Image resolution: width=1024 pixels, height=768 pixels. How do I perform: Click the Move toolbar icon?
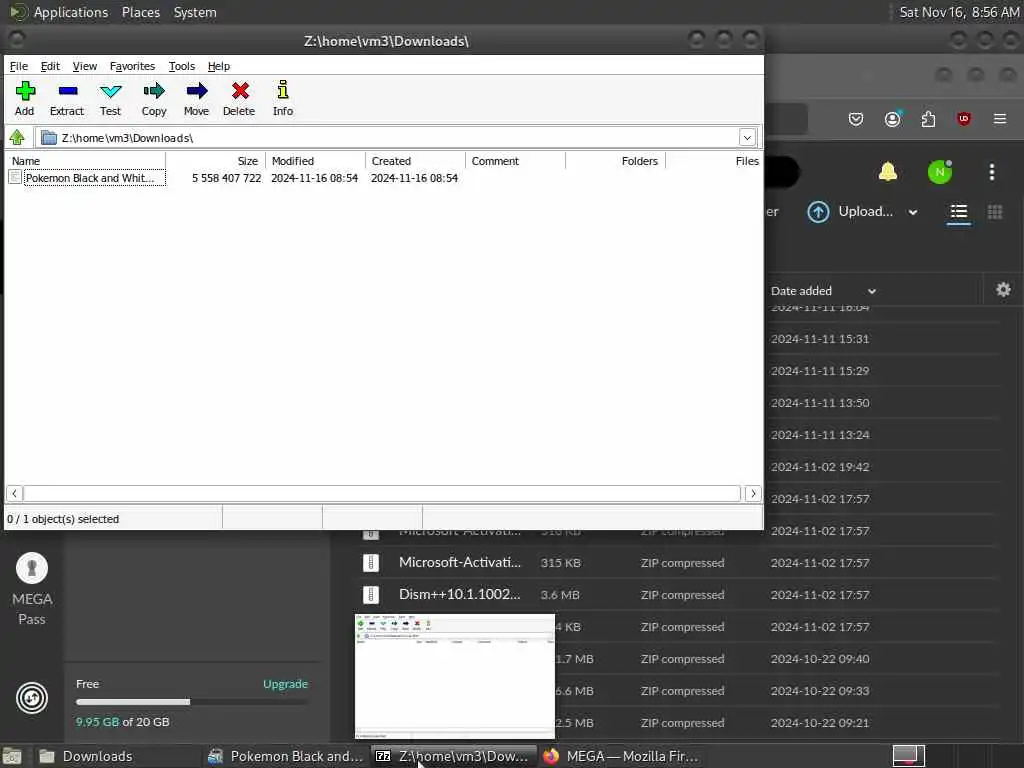(197, 98)
